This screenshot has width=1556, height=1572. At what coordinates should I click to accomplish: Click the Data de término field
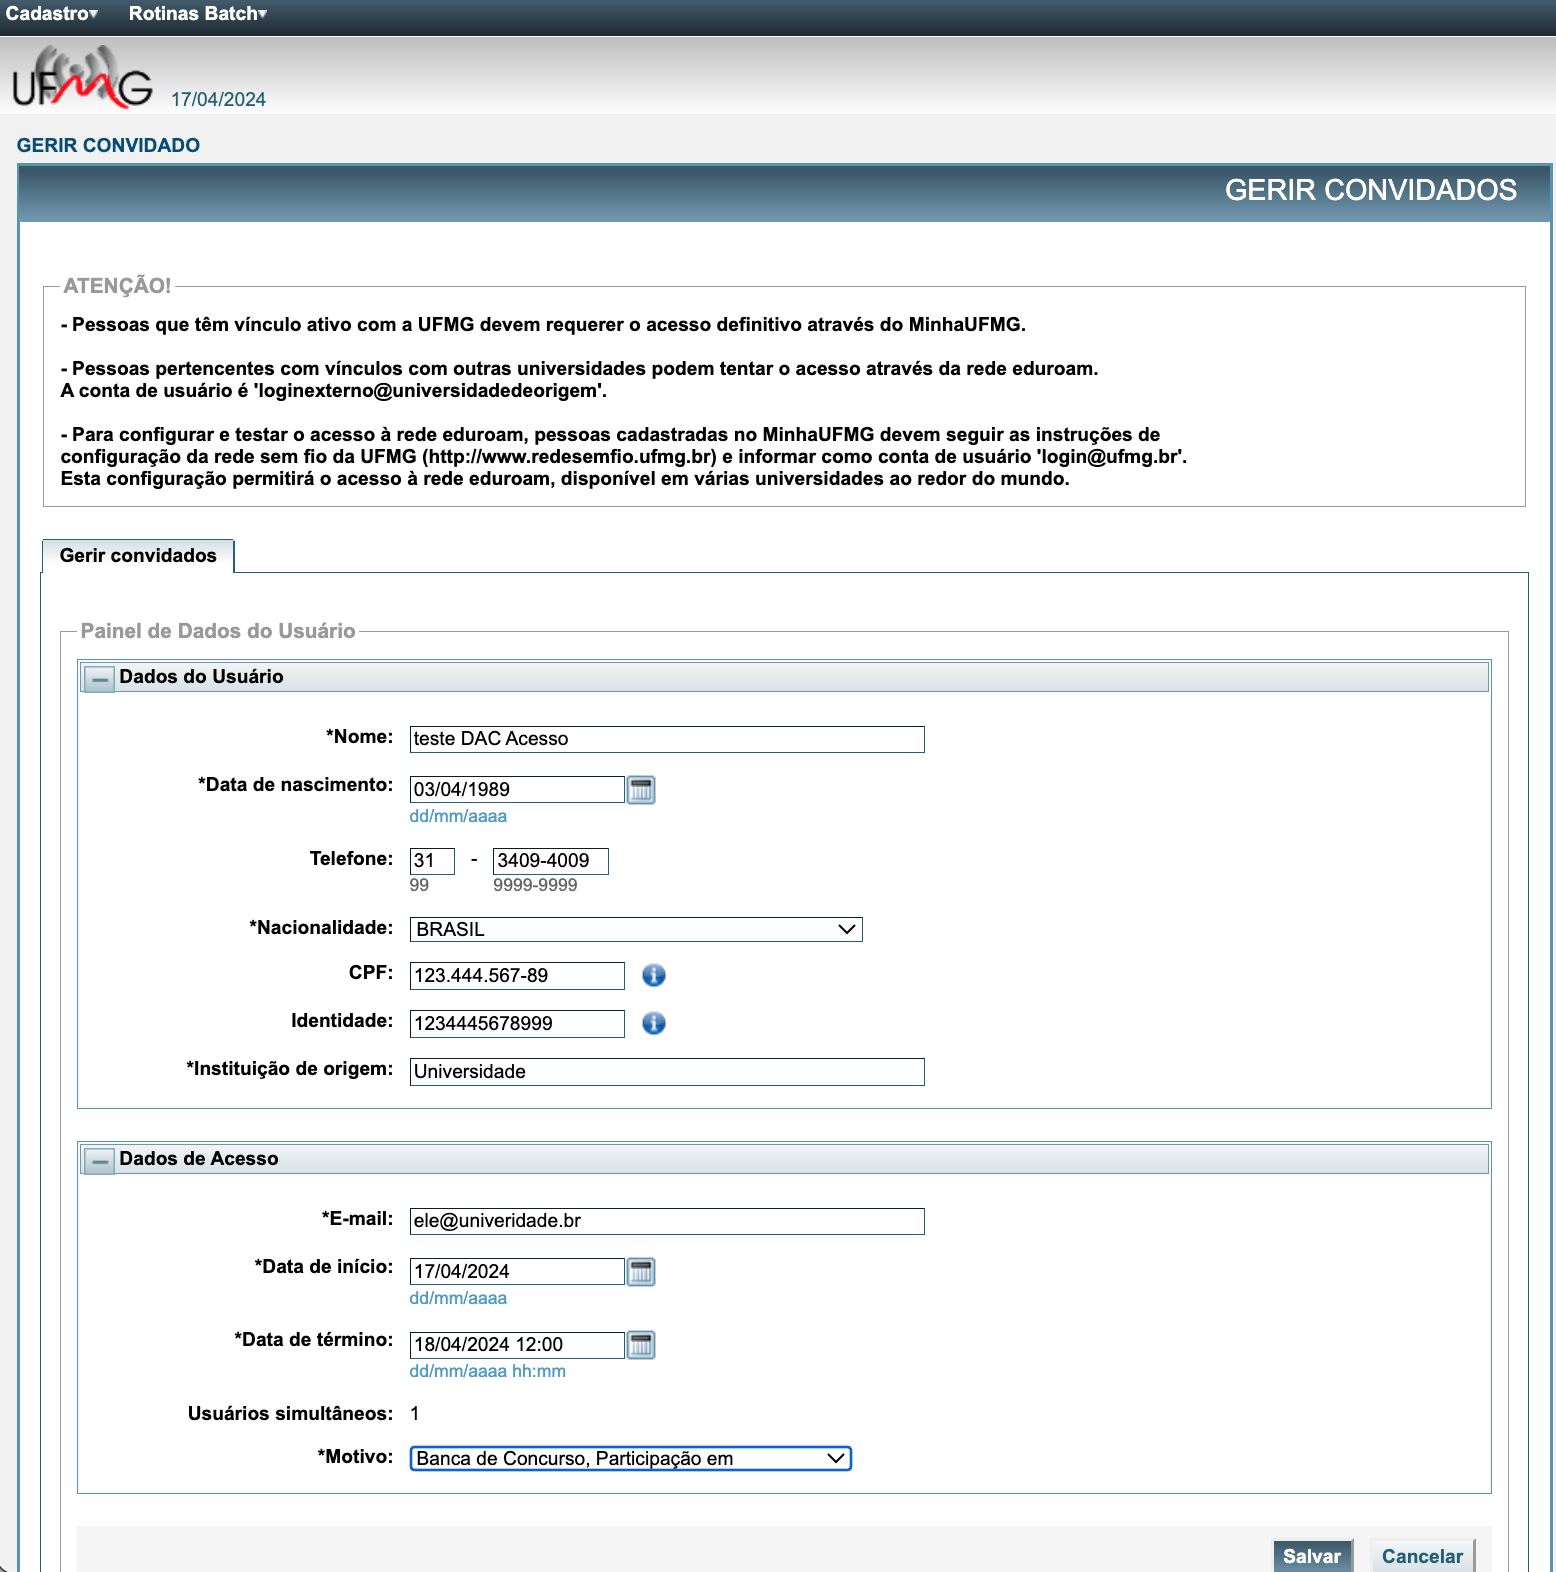tap(517, 1345)
